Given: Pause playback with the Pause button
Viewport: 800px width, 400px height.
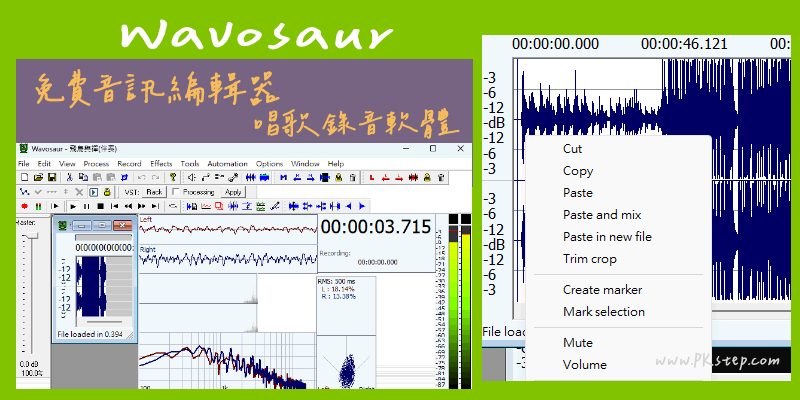Looking at the screenshot, I should (87, 206).
